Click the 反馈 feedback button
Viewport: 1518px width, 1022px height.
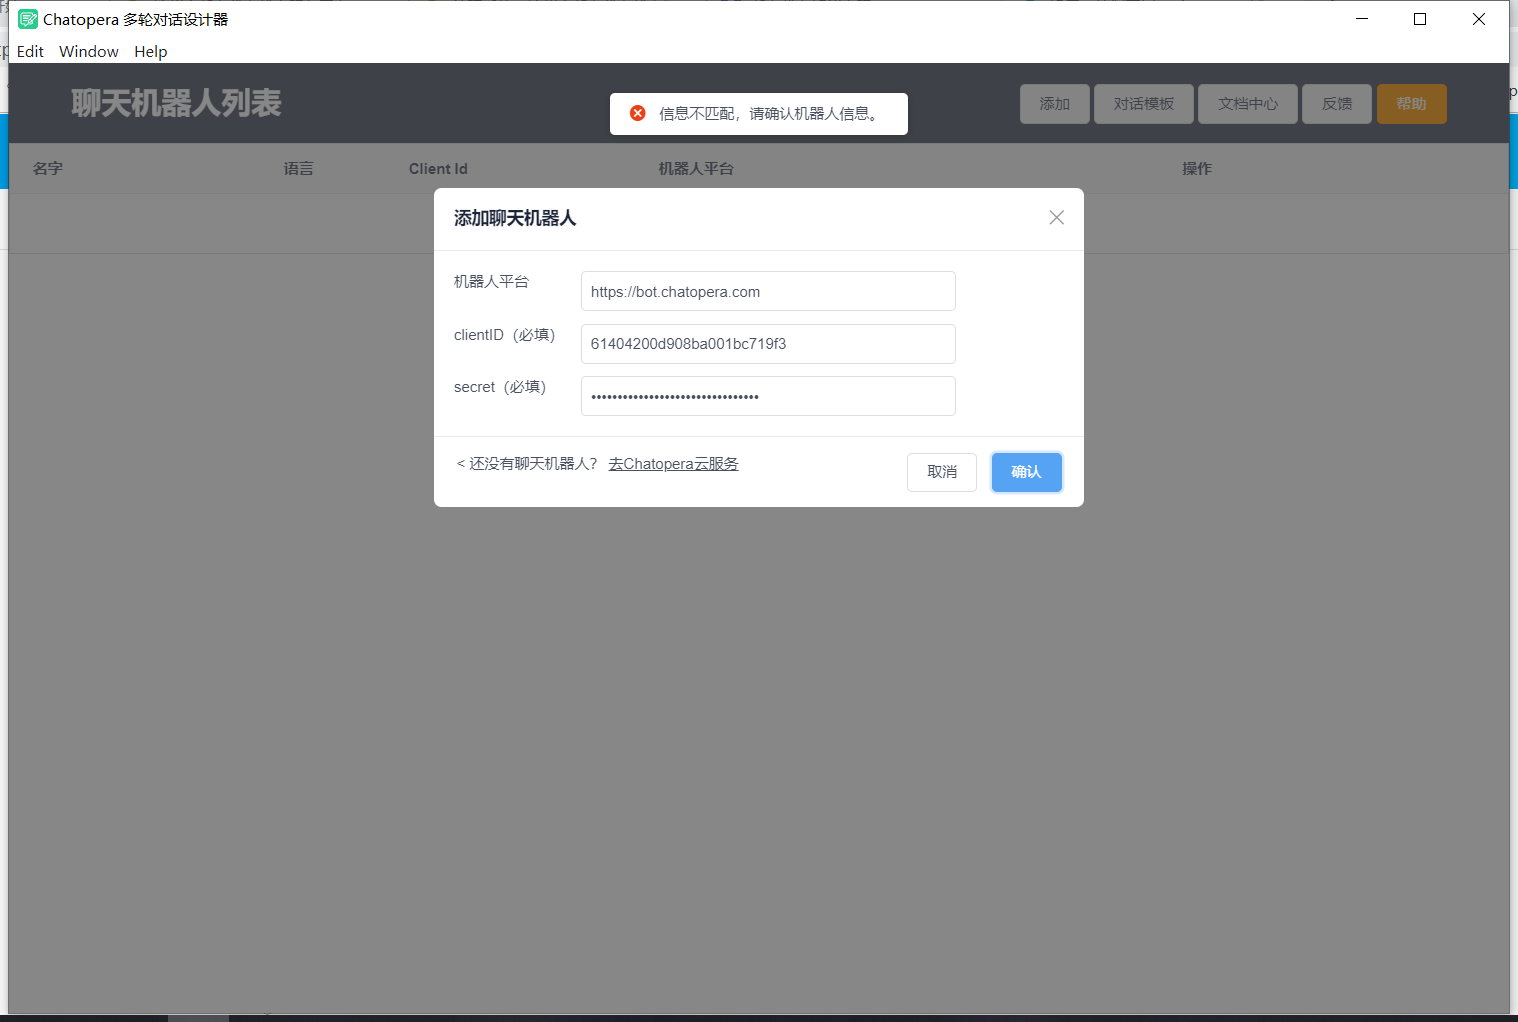click(x=1337, y=104)
